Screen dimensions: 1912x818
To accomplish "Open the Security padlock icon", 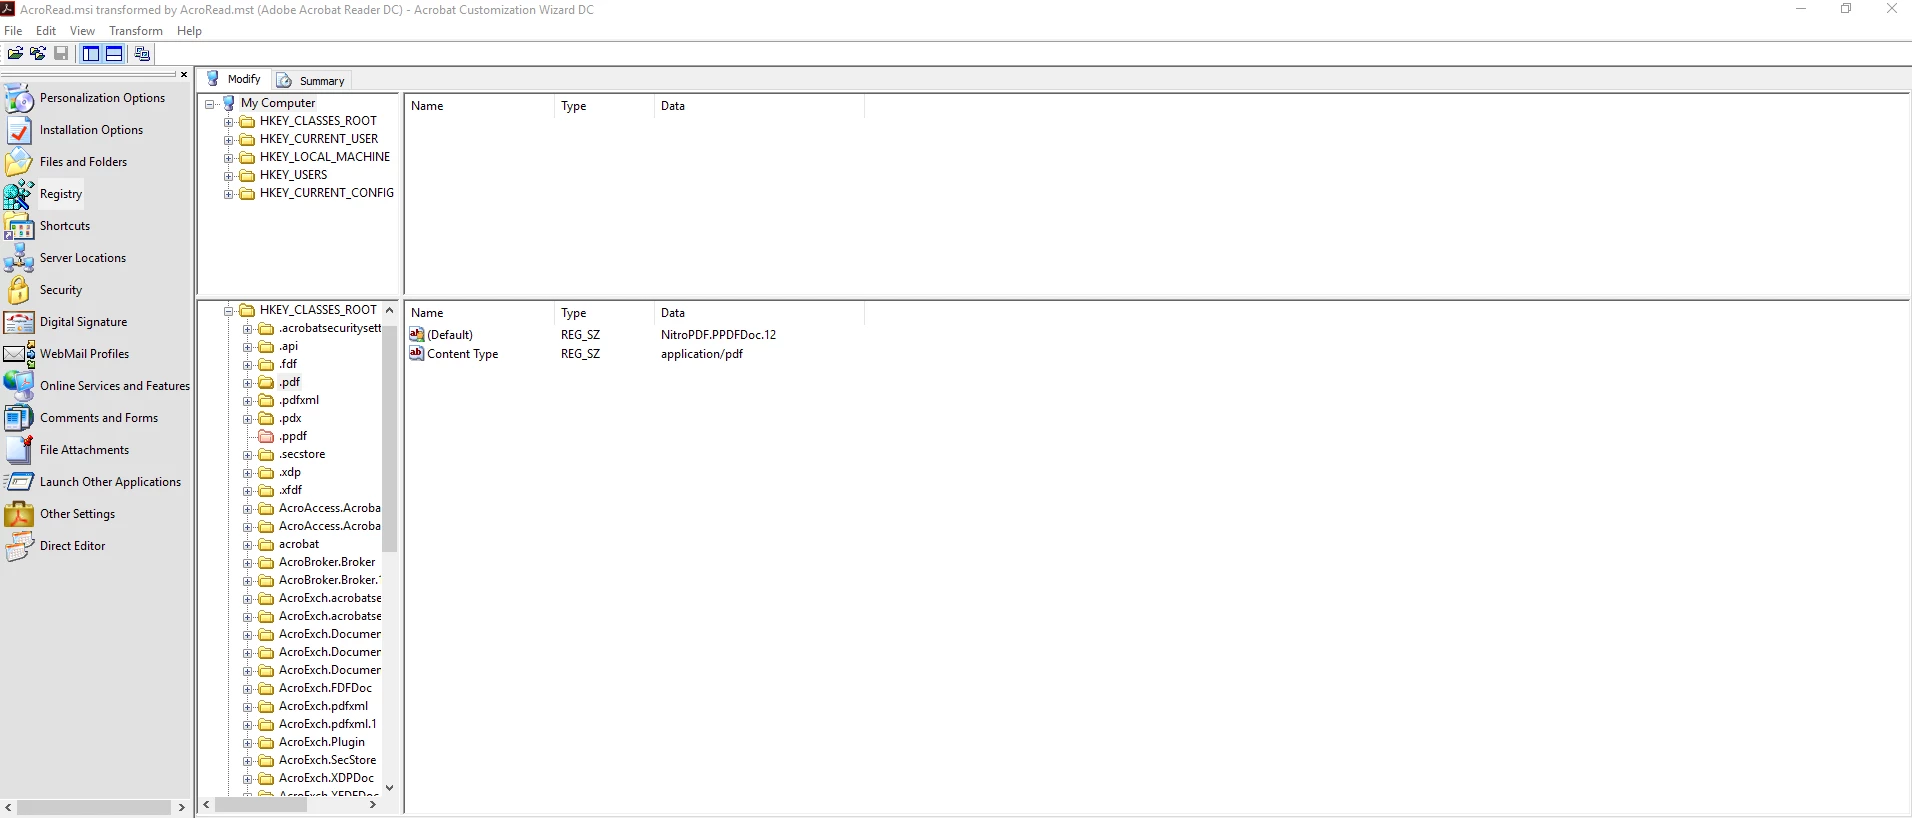I will click(19, 290).
